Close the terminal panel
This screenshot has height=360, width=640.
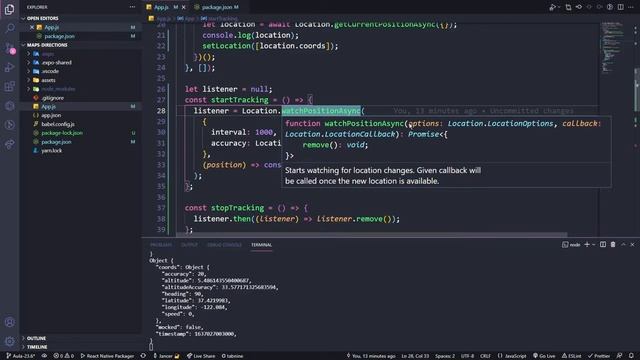click(x=632, y=244)
